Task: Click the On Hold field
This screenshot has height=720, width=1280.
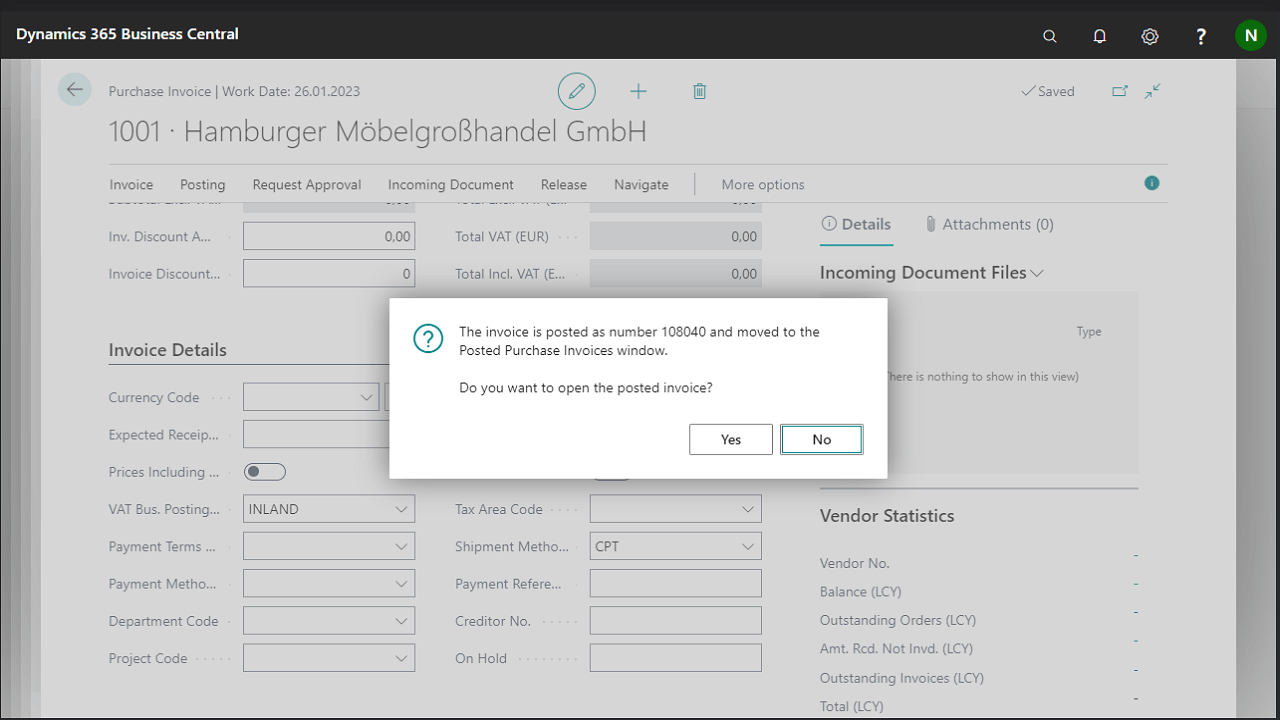Action: pos(676,658)
